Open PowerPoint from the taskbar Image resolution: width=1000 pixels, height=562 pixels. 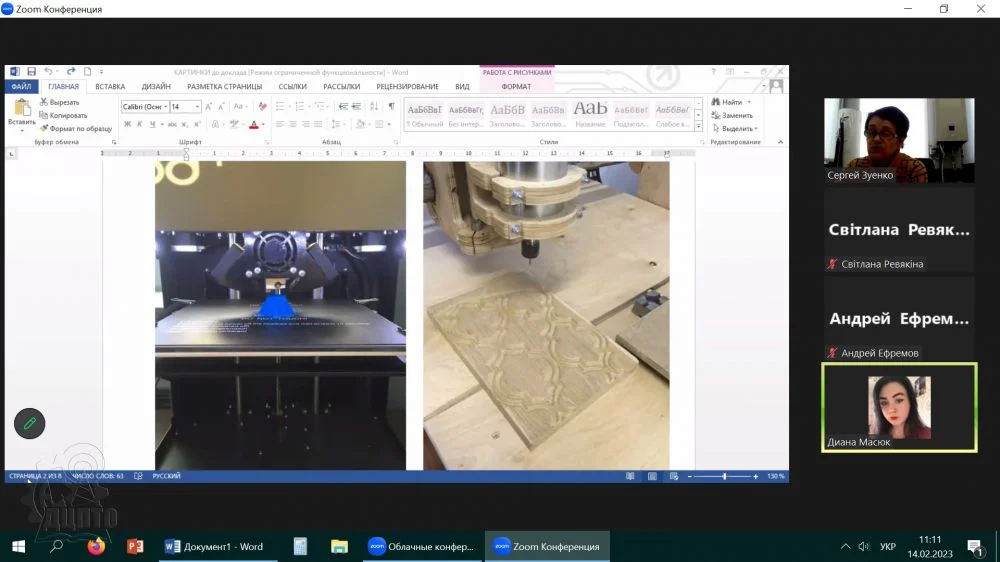pyautogui.click(x=135, y=547)
